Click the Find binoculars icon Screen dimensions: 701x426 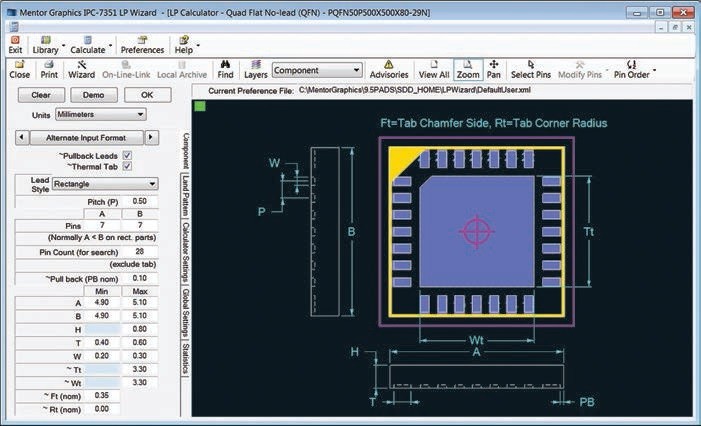click(x=225, y=70)
